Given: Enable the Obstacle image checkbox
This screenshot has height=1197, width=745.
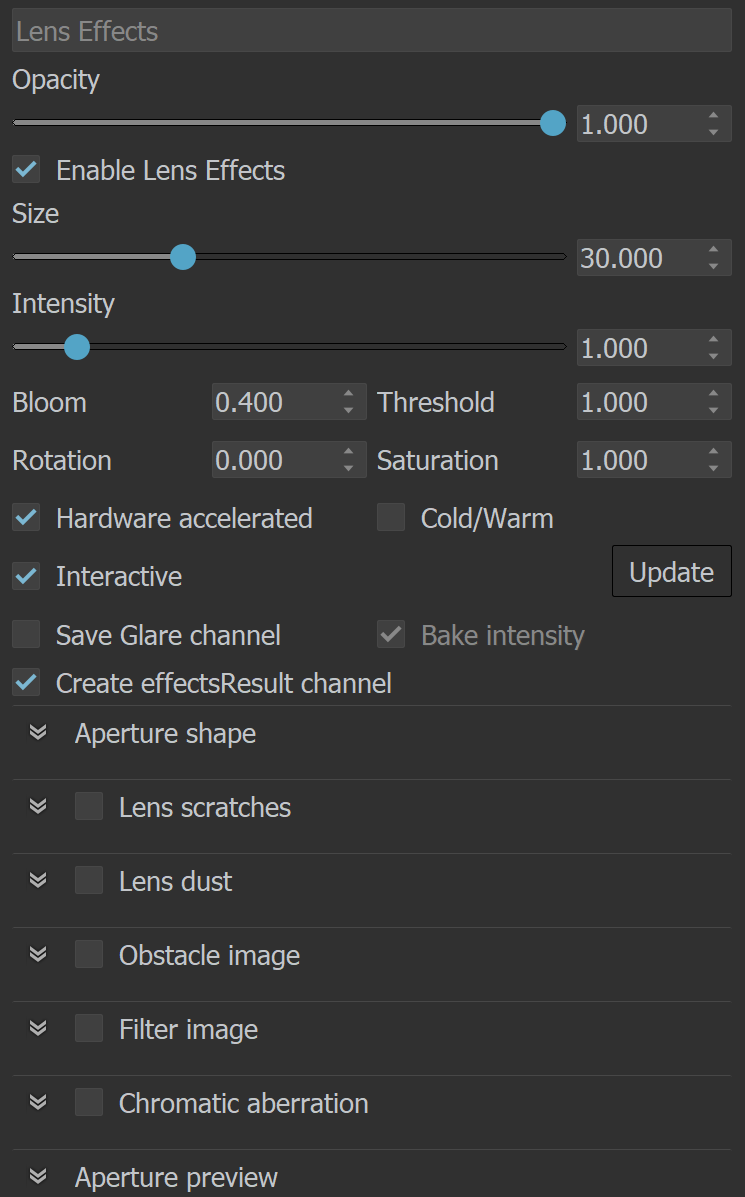Looking at the screenshot, I should 89,954.
